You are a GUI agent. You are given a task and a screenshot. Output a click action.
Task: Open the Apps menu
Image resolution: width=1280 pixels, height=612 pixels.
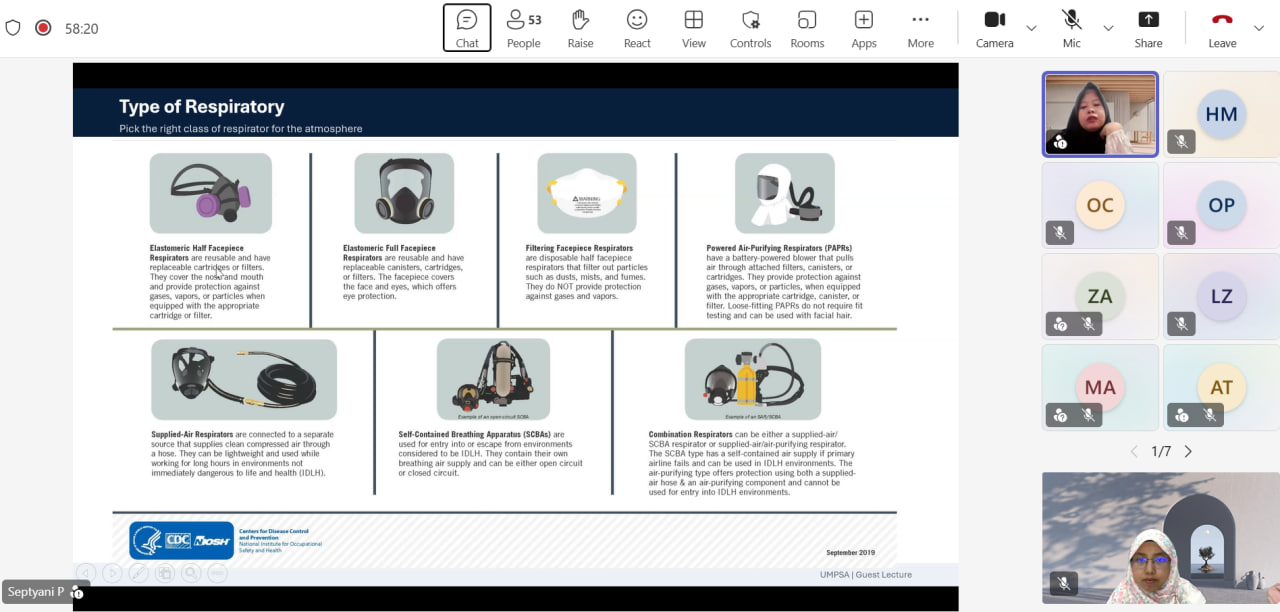[864, 28]
